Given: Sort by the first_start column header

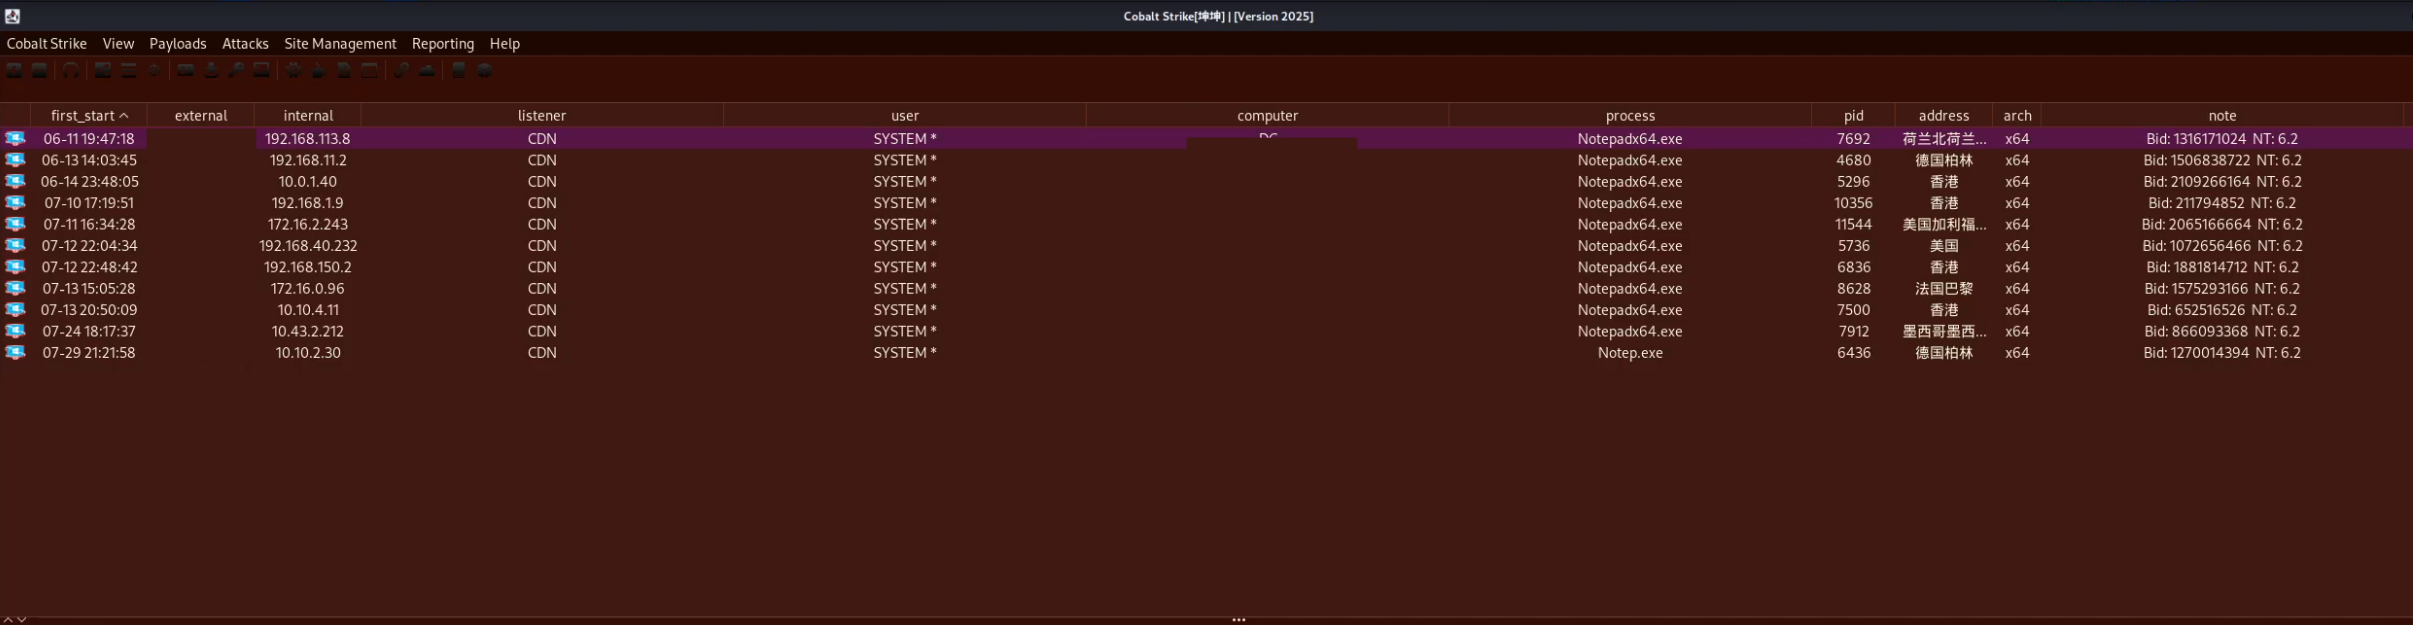Looking at the screenshot, I should pos(89,116).
